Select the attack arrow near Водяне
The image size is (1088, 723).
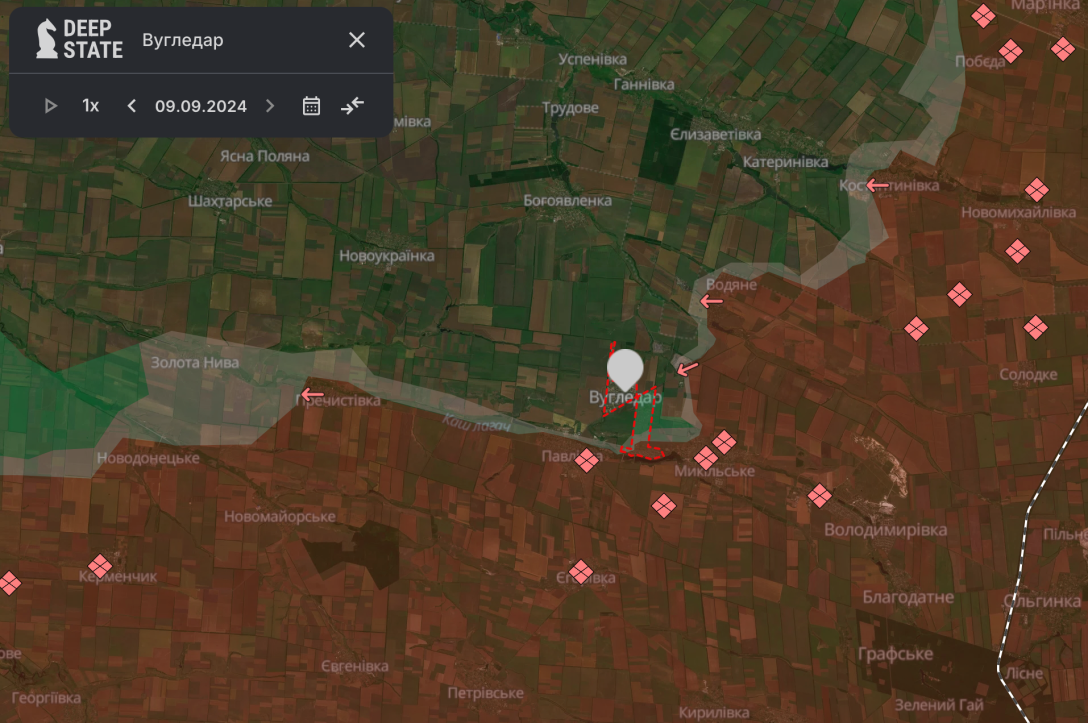tap(711, 301)
